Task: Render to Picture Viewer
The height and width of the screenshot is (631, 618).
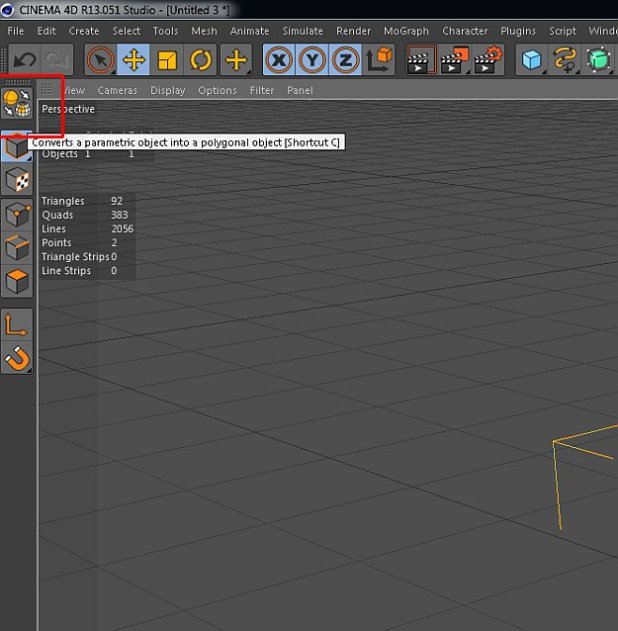Action: (x=454, y=60)
